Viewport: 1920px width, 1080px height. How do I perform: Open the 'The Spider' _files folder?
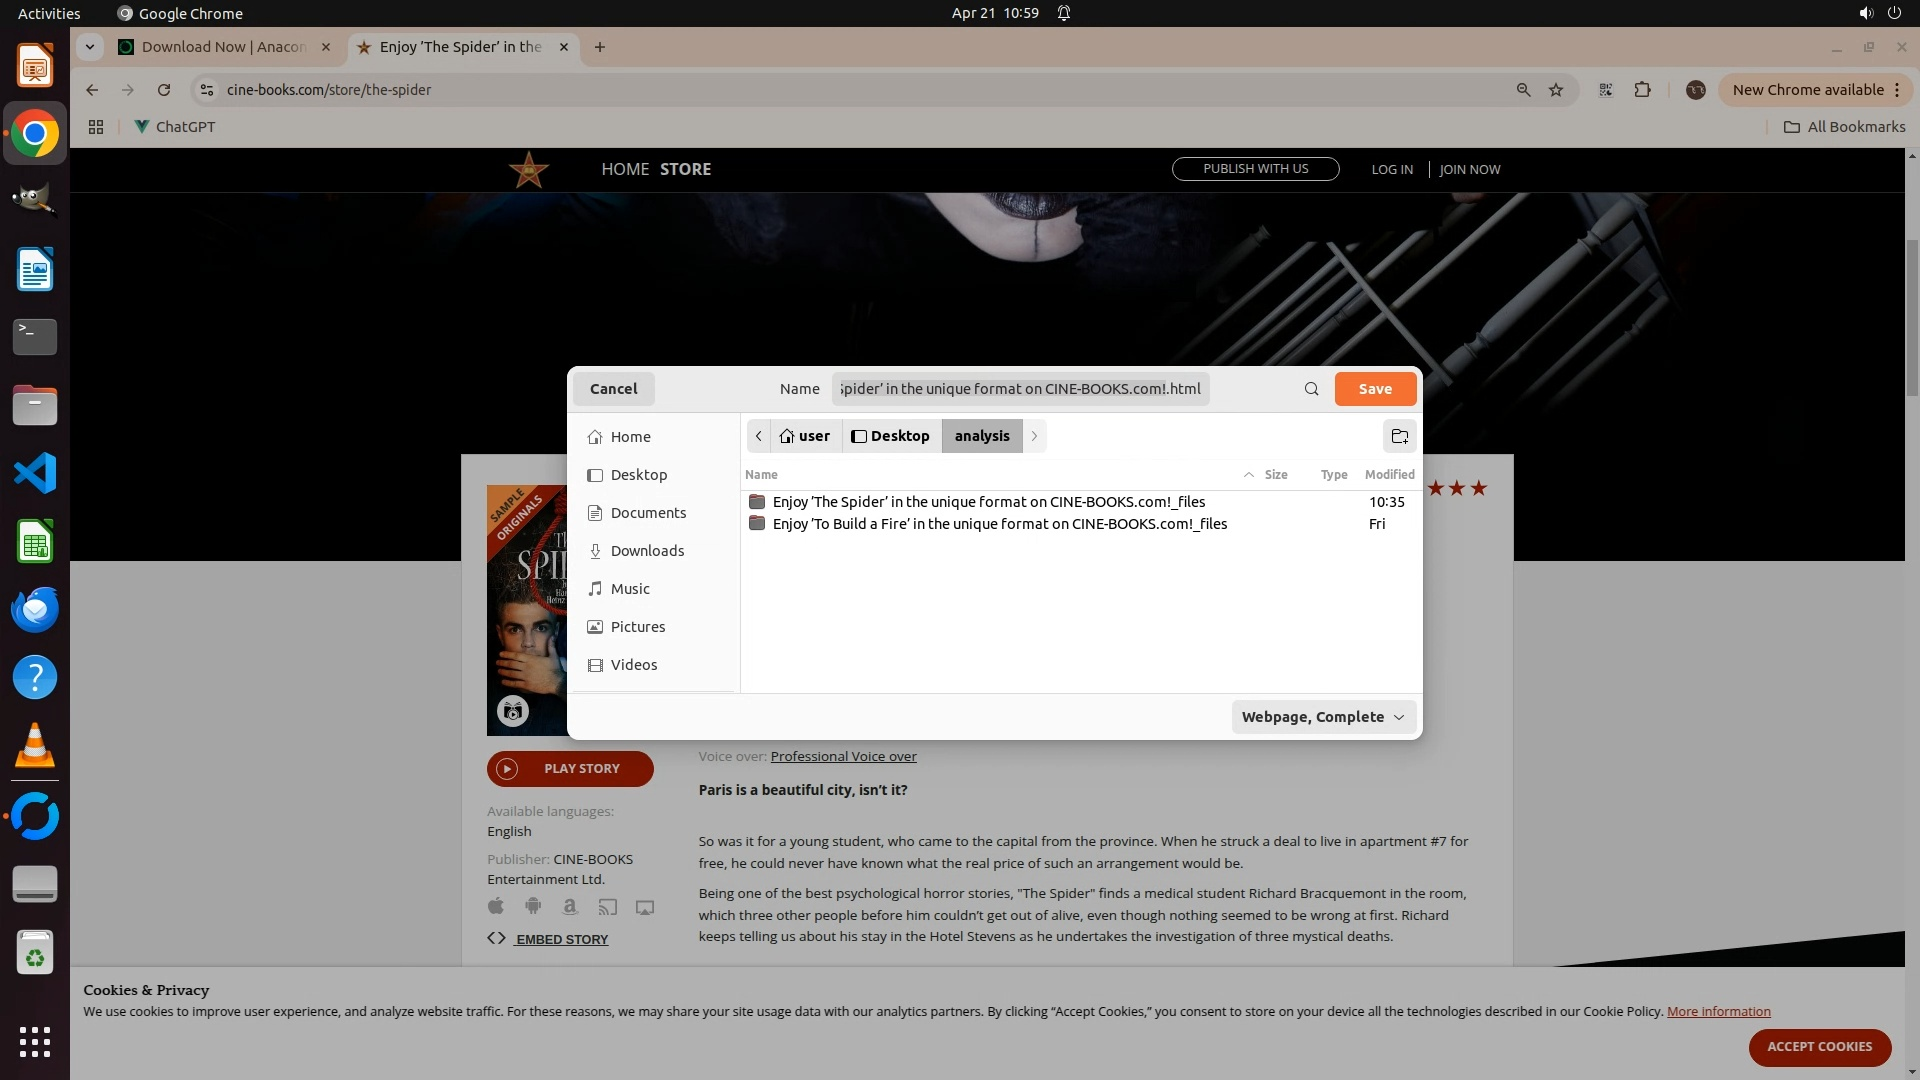pyautogui.click(x=988, y=502)
